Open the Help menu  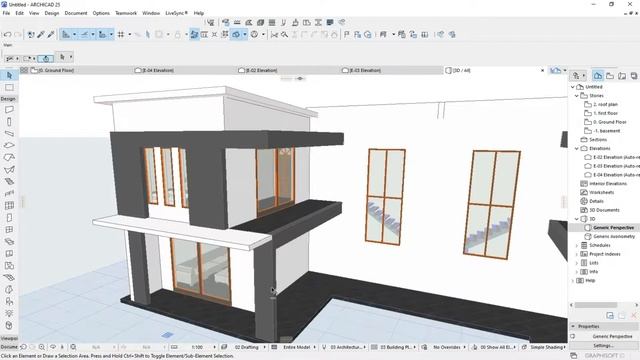coord(199,13)
